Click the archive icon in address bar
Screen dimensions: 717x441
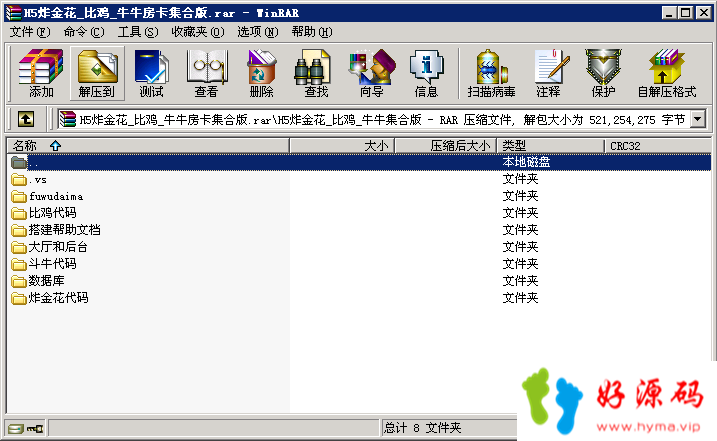click(68, 119)
